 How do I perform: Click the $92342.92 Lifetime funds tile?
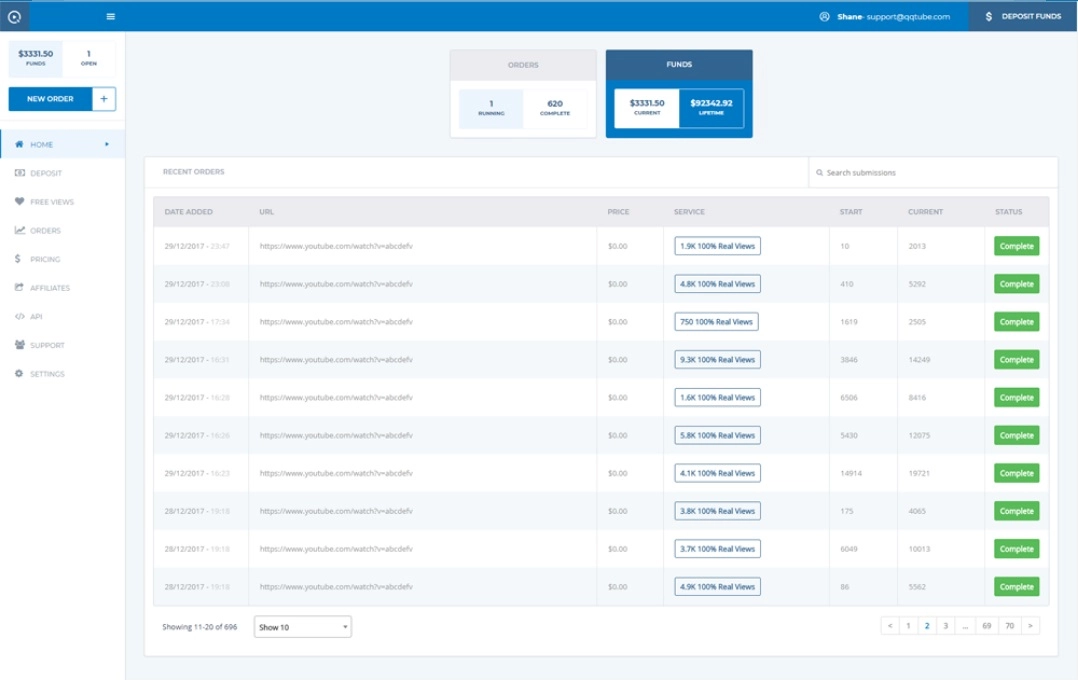coord(712,108)
